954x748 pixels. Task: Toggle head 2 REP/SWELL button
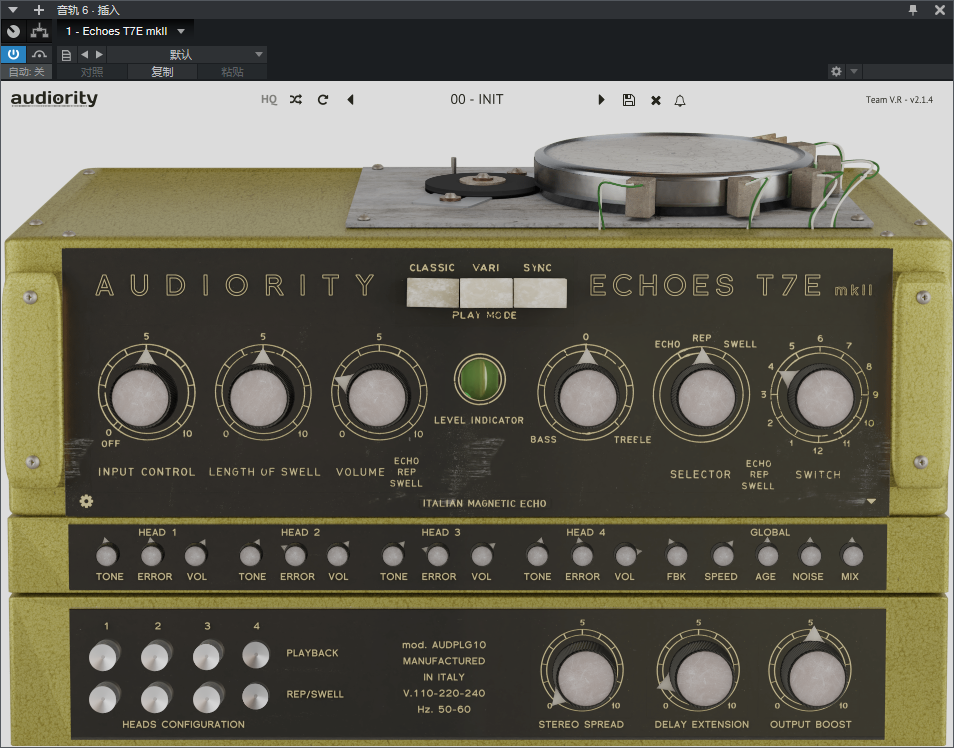pos(155,697)
